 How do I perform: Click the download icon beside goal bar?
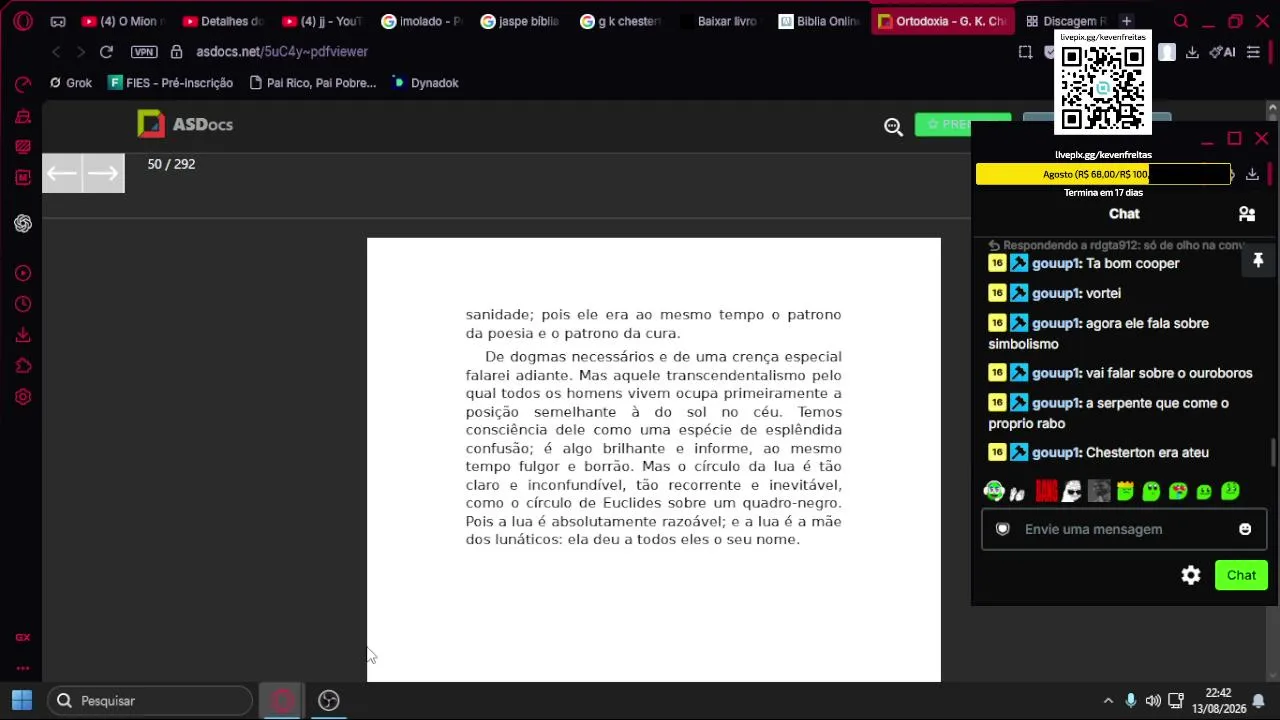pos(1252,174)
